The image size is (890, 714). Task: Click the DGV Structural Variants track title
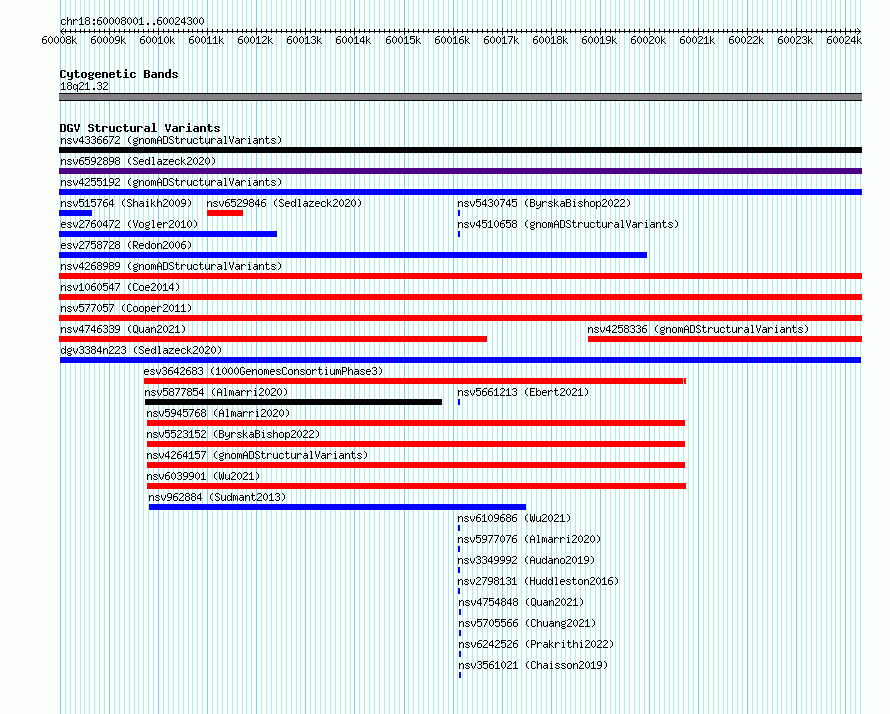tap(140, 128)
